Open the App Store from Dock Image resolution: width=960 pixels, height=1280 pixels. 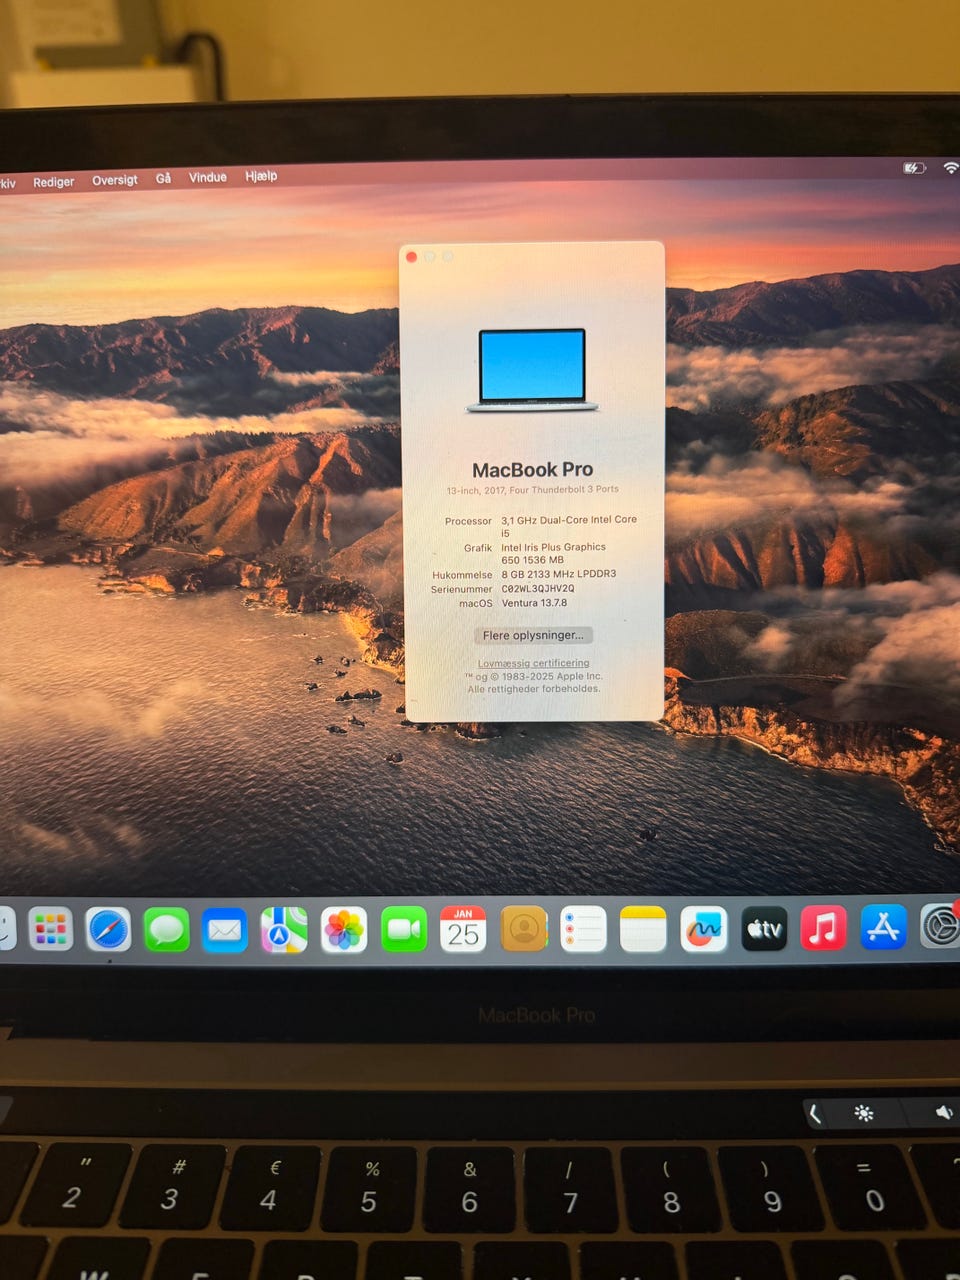[x=883, y=927]
